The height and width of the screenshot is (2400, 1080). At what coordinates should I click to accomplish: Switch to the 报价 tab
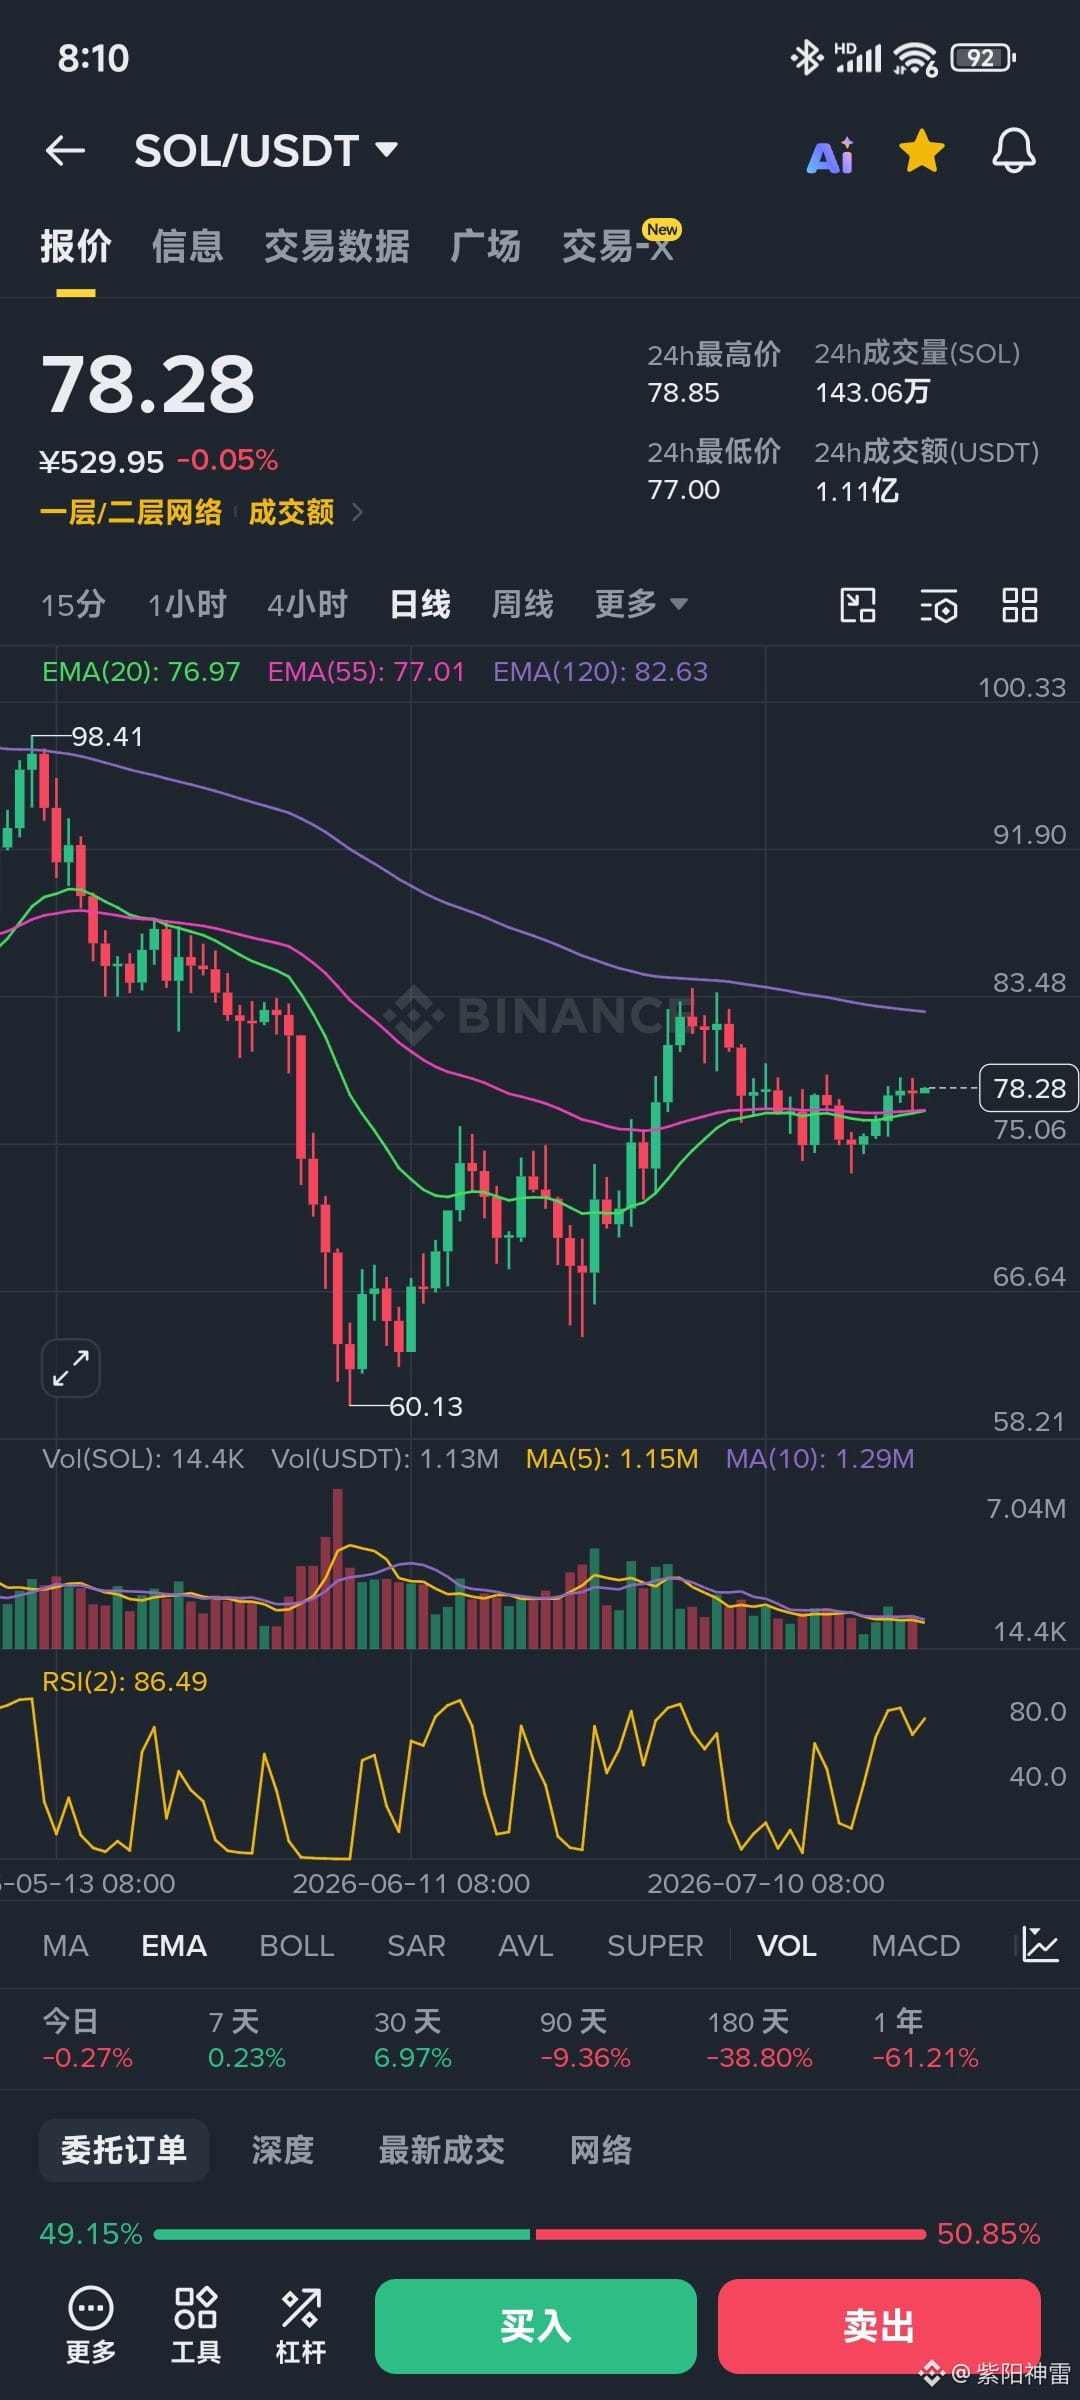(x=75, y=246)
